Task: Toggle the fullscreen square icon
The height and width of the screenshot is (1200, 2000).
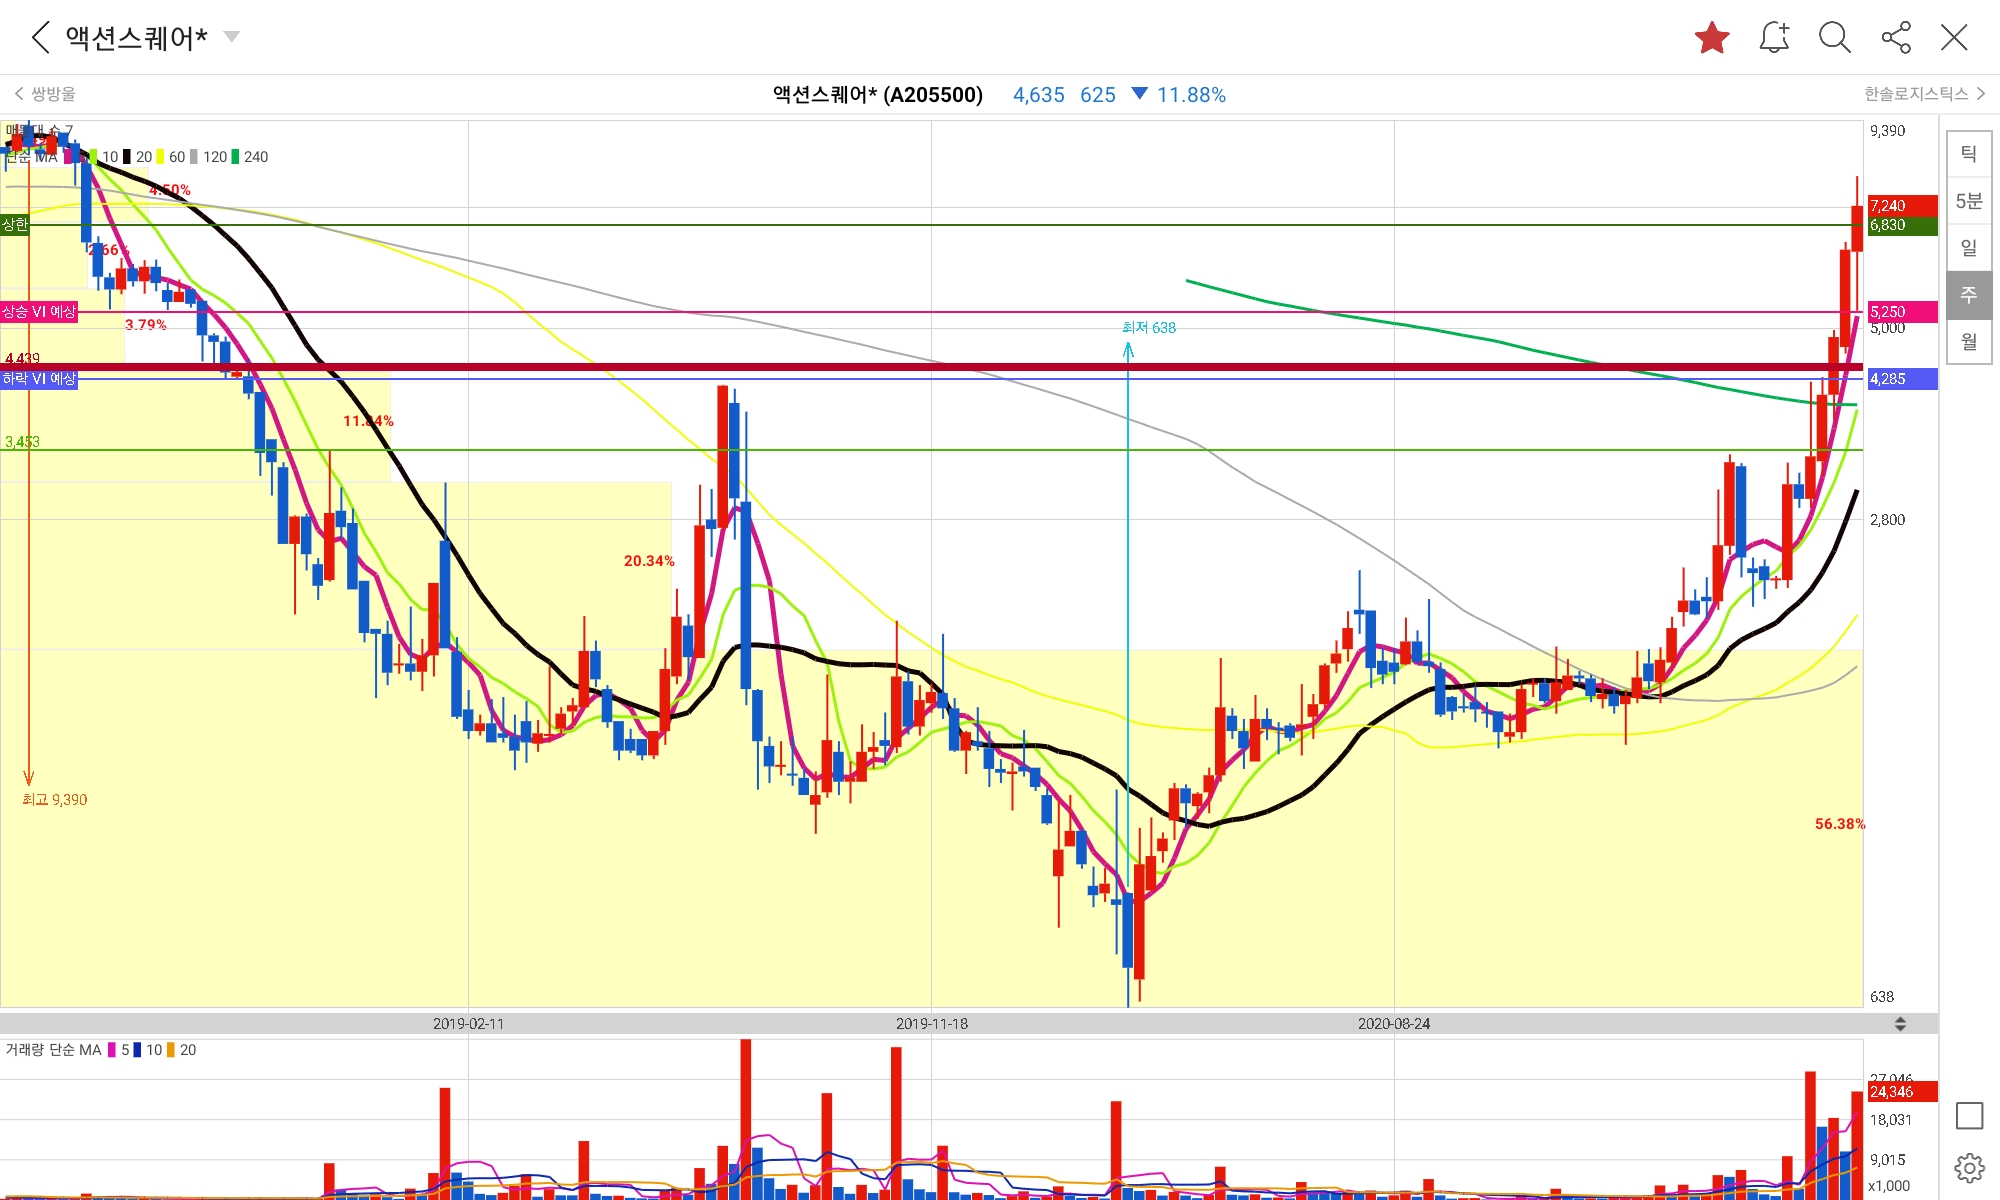Action: [x=1969, y=1116]
